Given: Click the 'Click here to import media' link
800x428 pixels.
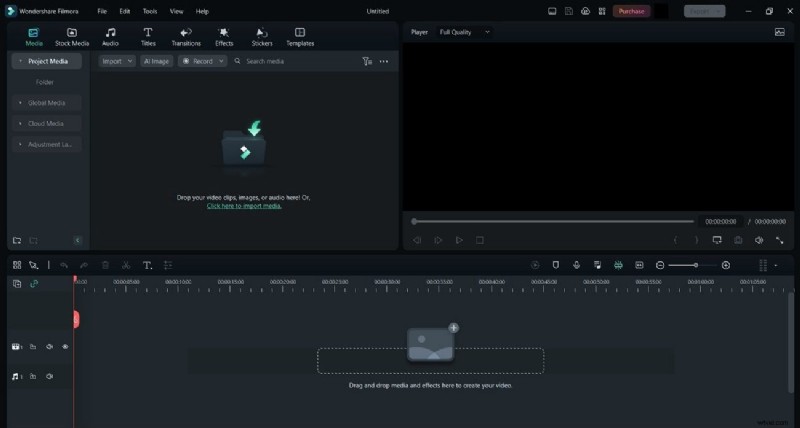Looking at the screenshot, I should tap(244, 206).
